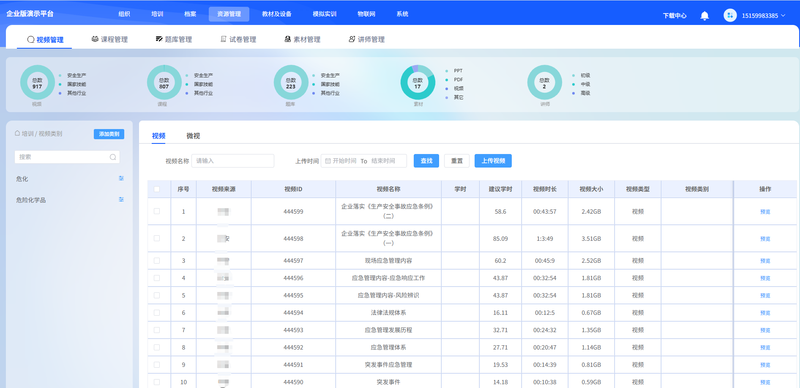
Task: Open the 系统 menu
Action: [402, 14]
